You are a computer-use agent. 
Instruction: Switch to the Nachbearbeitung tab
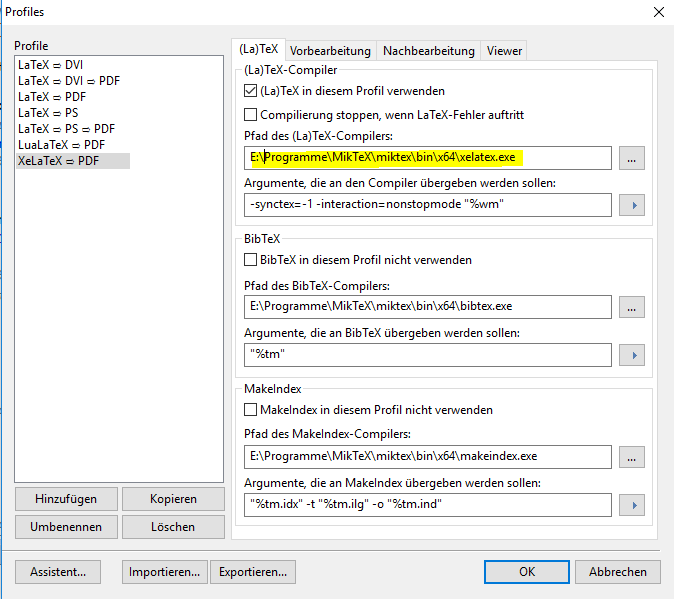point(428,51)
